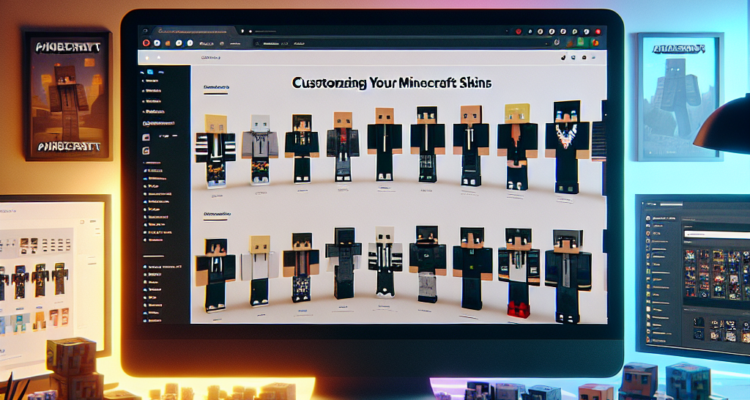Select top-row skin with black-and-white striped body
This screenshot has height=400, width=750.
point(216,150)
